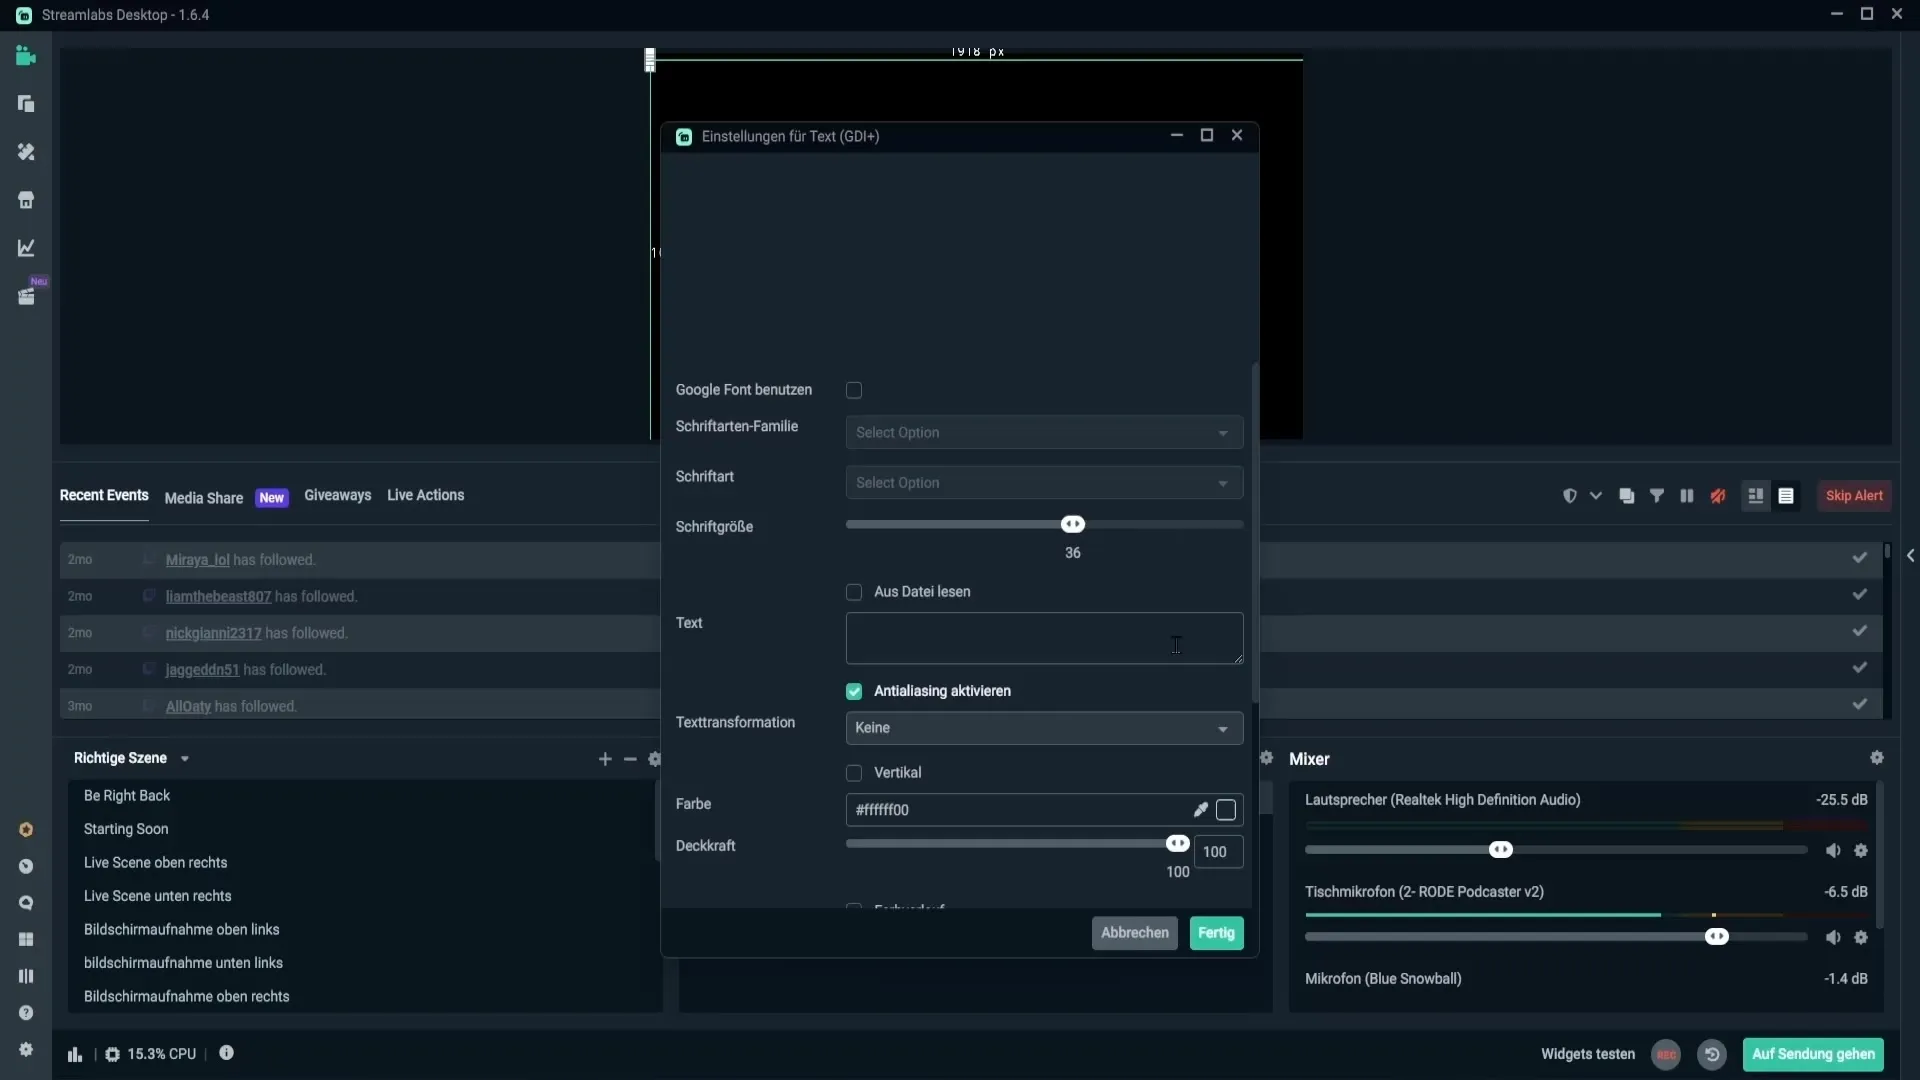
Task: Open Texttransformation dropdown showing Keine
Action: pyautogui.click(x=1044, y=728)
